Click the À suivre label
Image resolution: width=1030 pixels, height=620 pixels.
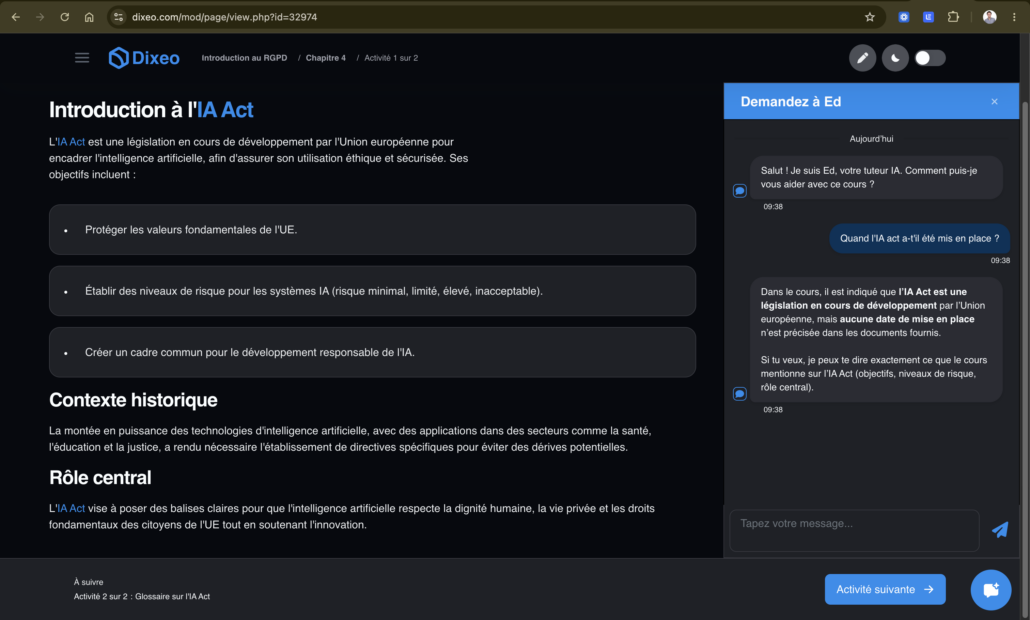coord(88,582)
